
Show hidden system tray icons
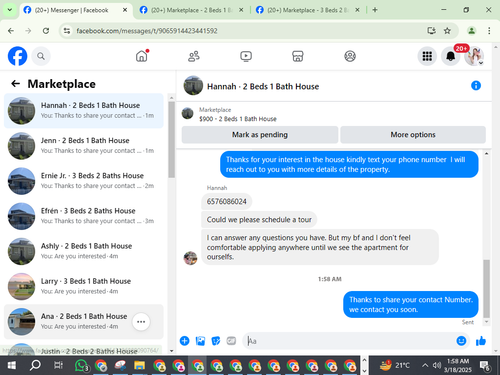(x=425, y=366)
